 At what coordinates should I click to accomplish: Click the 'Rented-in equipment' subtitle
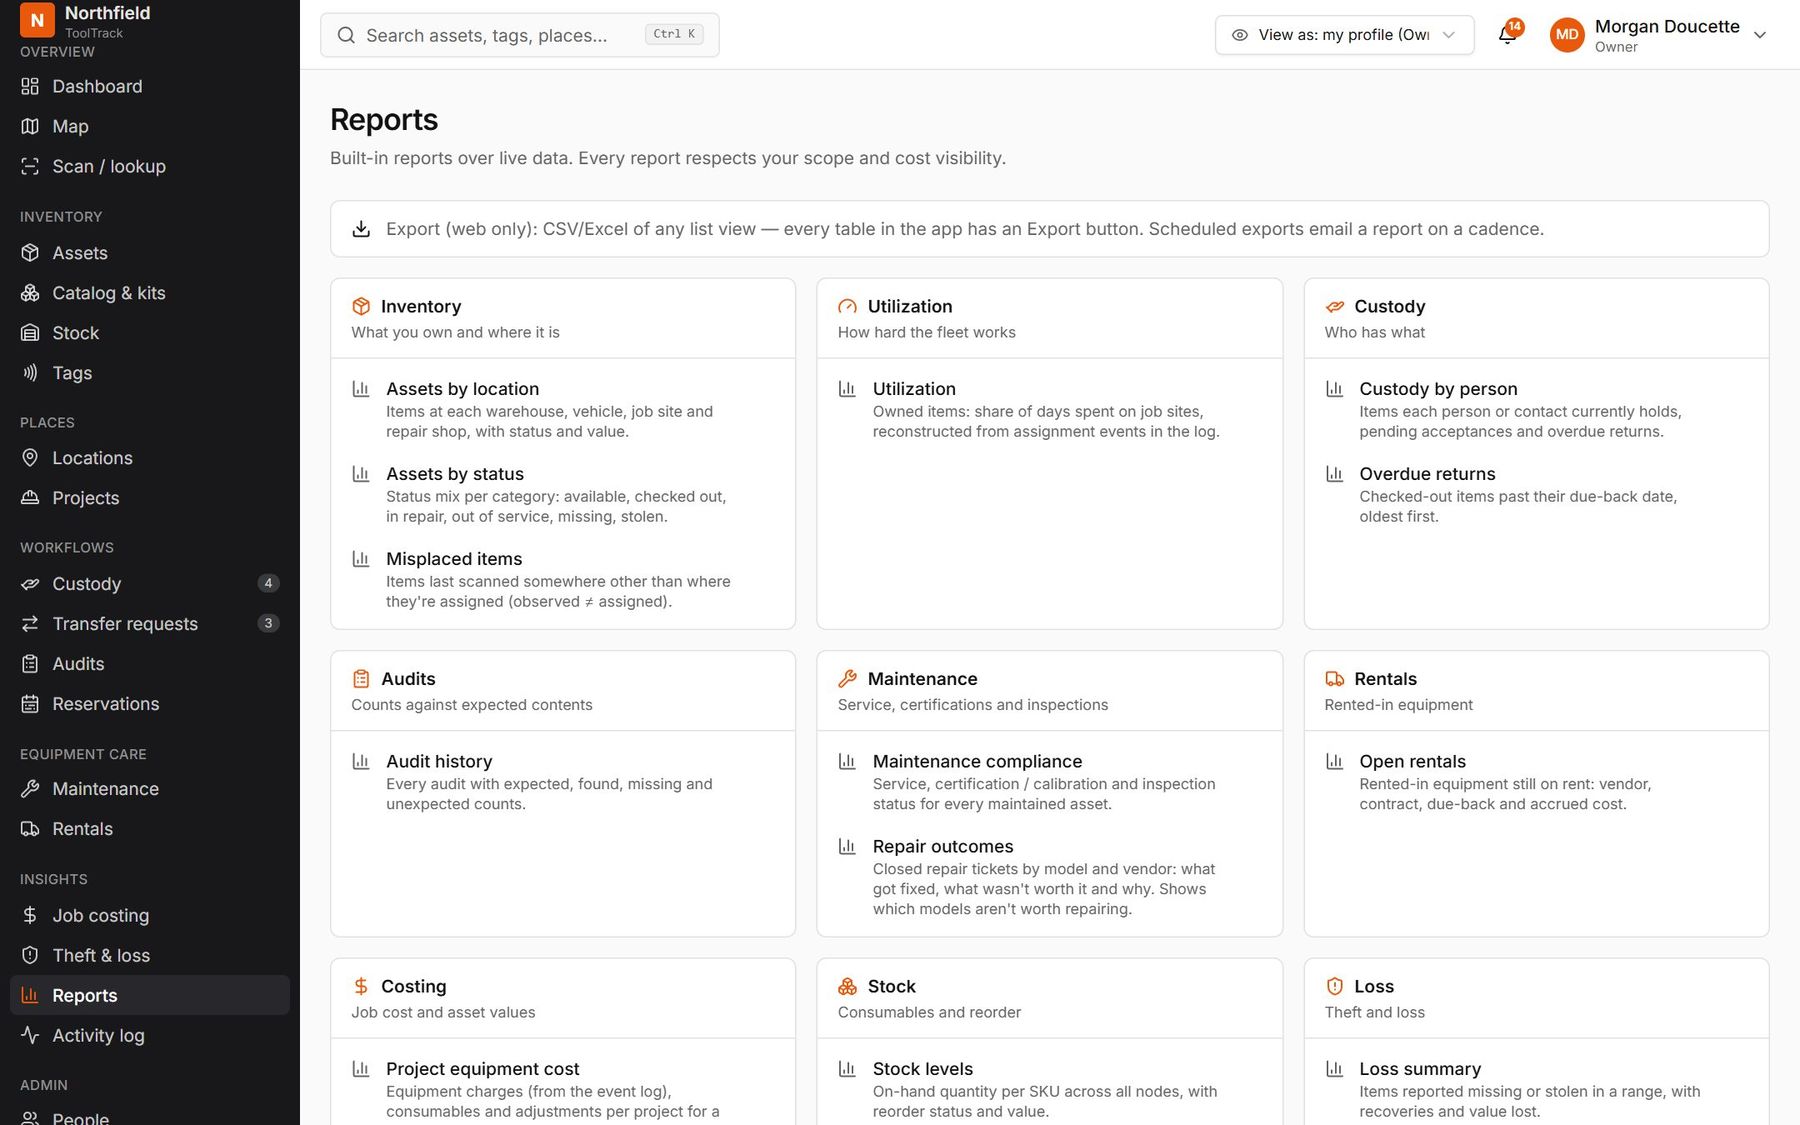tap(1398, 705)
